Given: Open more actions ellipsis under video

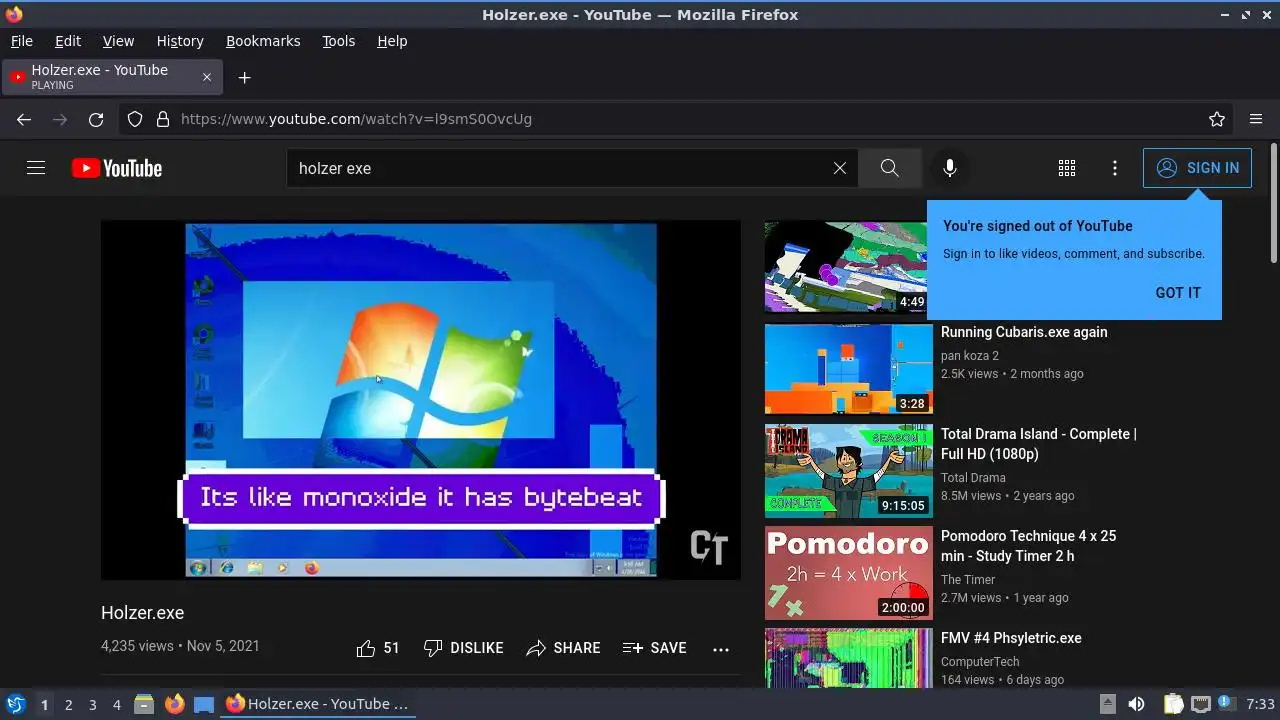Looking at the screenshot, I should 721,649.
